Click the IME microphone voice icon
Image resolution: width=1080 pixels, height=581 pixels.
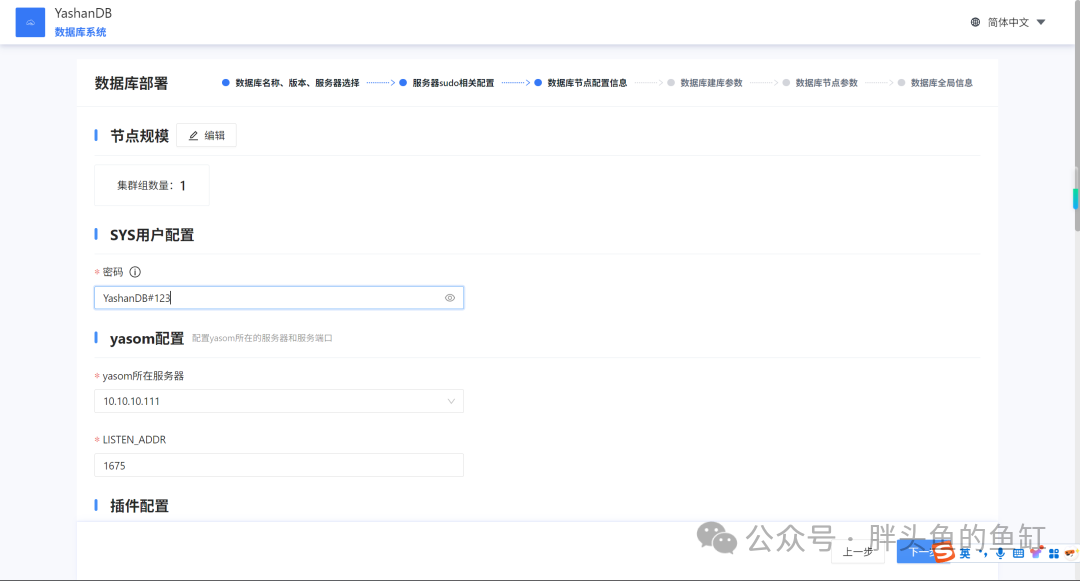click(1000, 553)
